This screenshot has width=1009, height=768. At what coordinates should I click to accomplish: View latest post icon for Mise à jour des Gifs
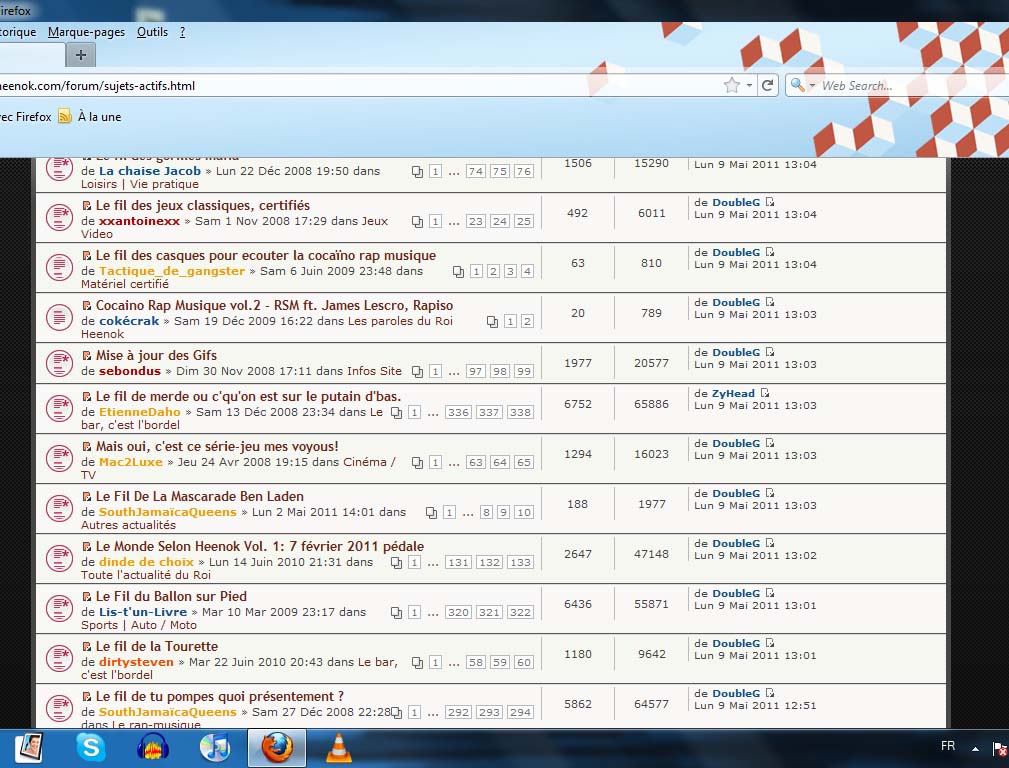click(770, 353)
